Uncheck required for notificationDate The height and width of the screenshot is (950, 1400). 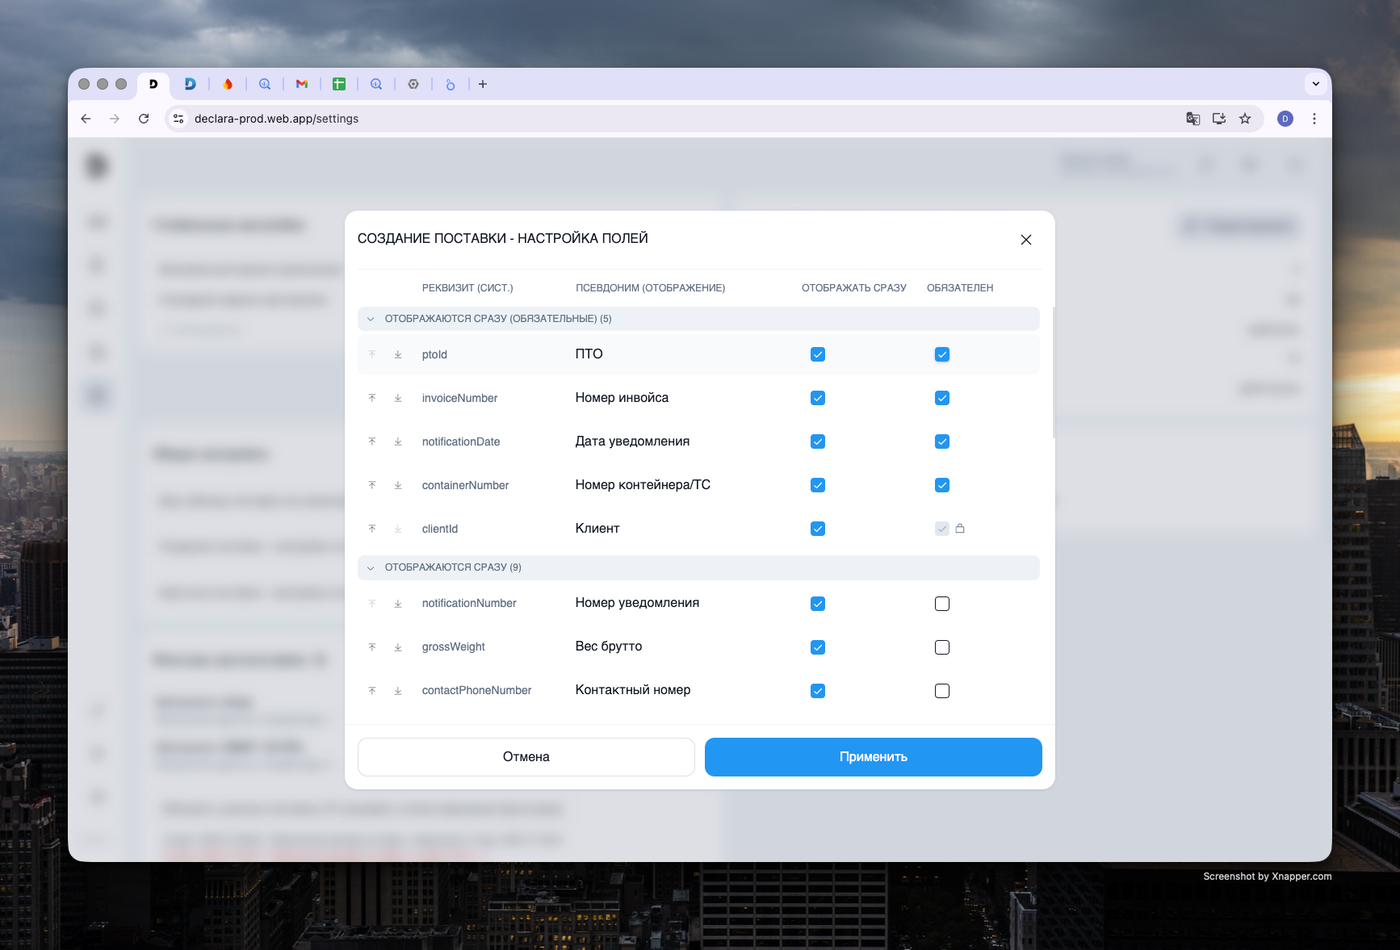tap(942, 442)
